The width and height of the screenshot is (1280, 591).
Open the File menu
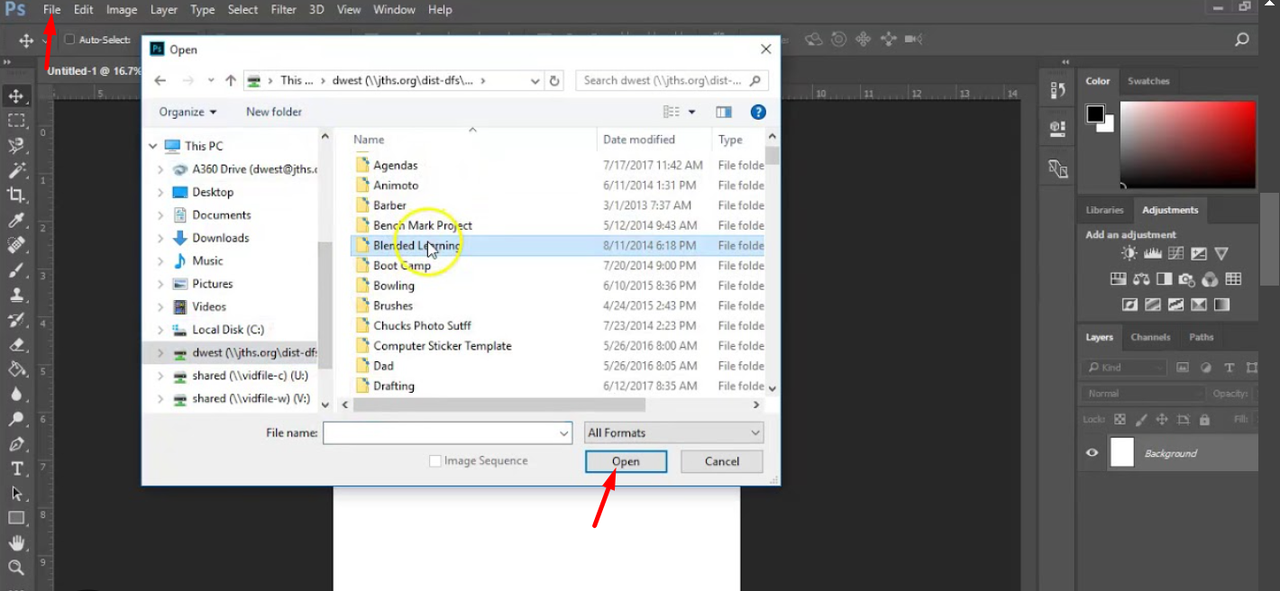[x=52, y=9]
